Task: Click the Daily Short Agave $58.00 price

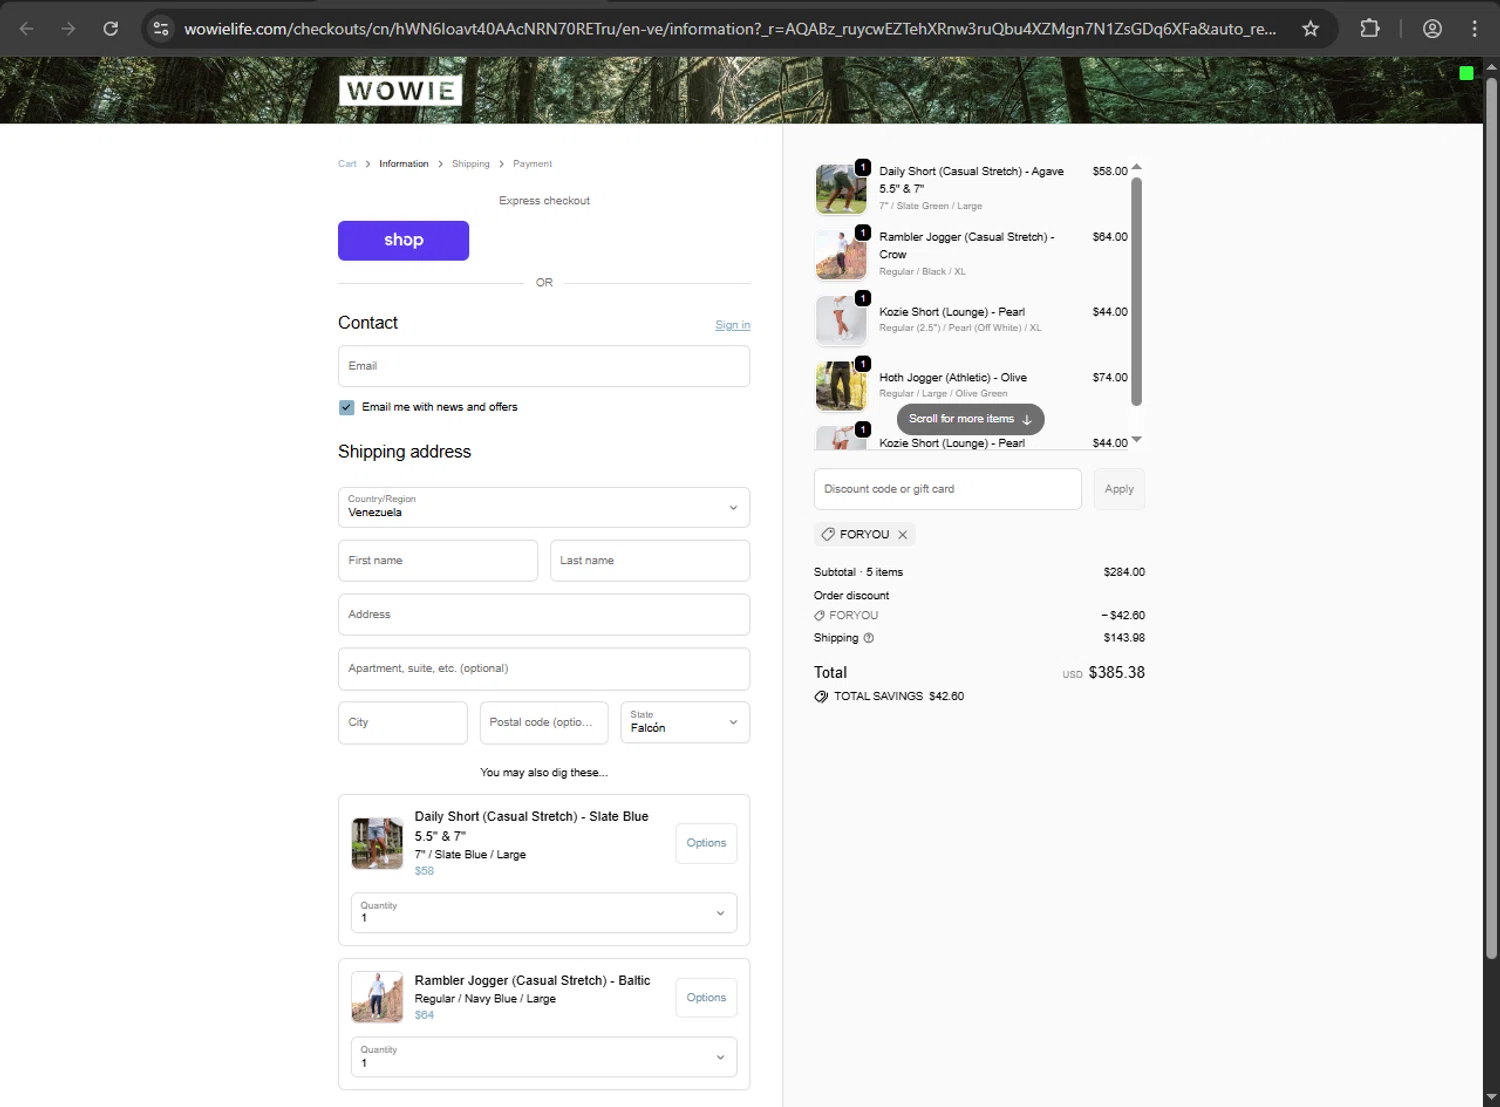Action: coord(1110,172)
